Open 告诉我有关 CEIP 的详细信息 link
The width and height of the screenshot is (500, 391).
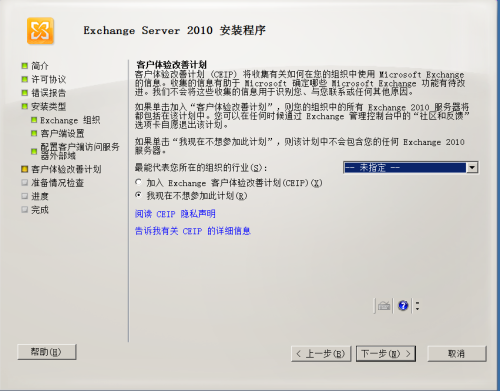[193, 231]
